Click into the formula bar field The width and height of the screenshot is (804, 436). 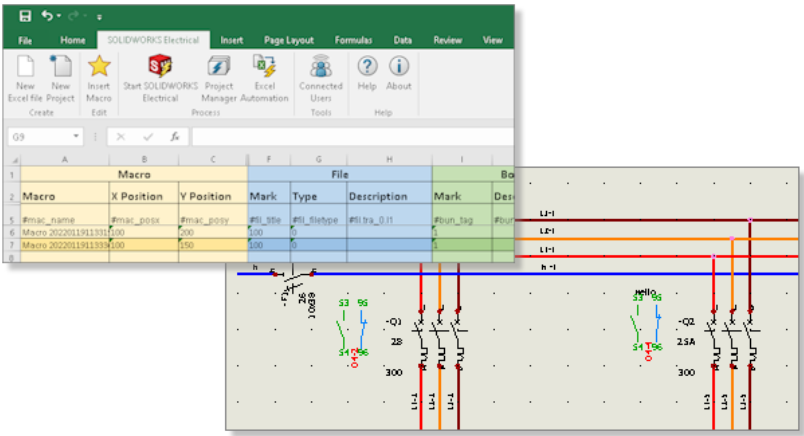tap(353, 137)
